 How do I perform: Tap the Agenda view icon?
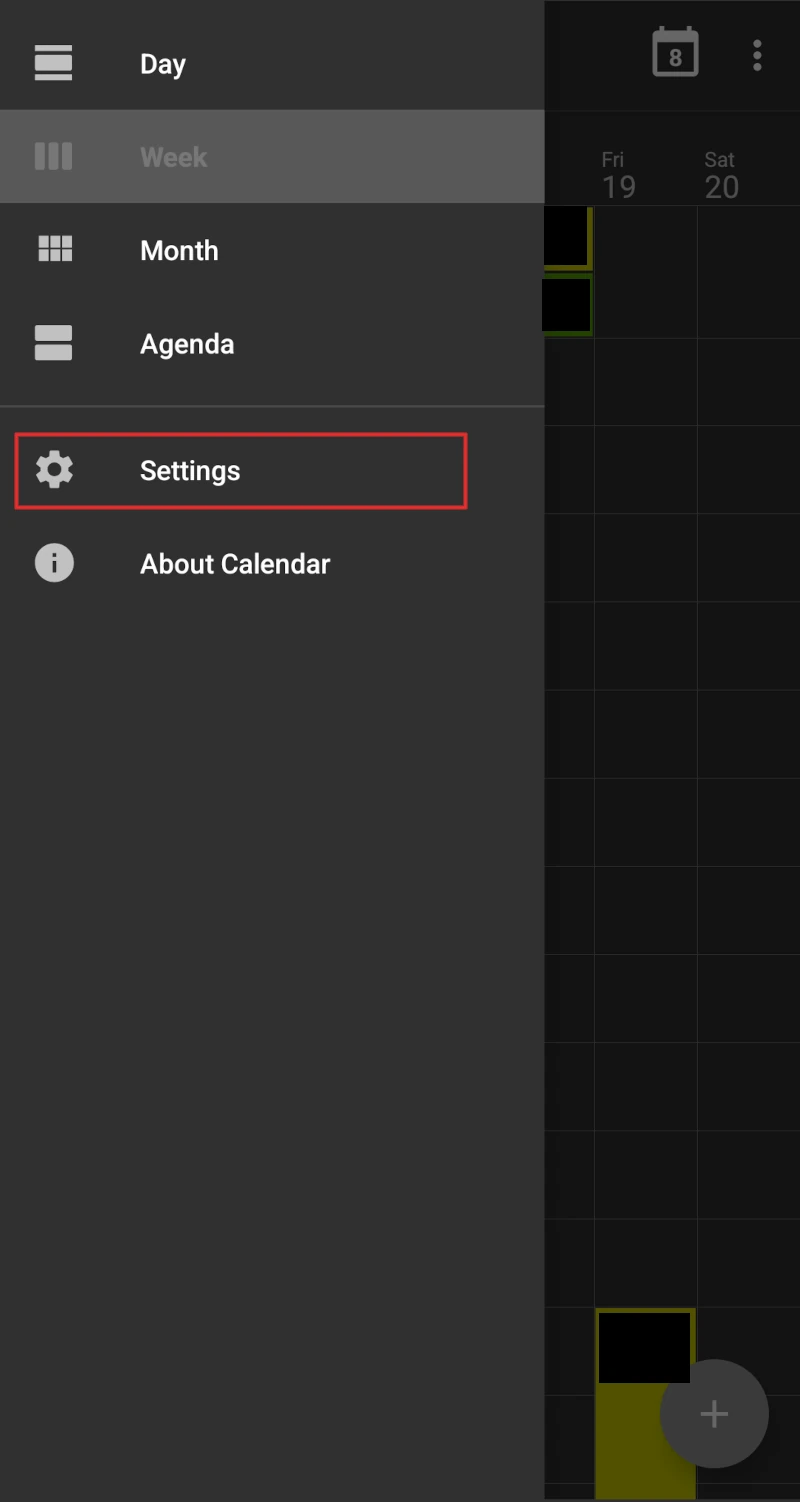[54, 343]
